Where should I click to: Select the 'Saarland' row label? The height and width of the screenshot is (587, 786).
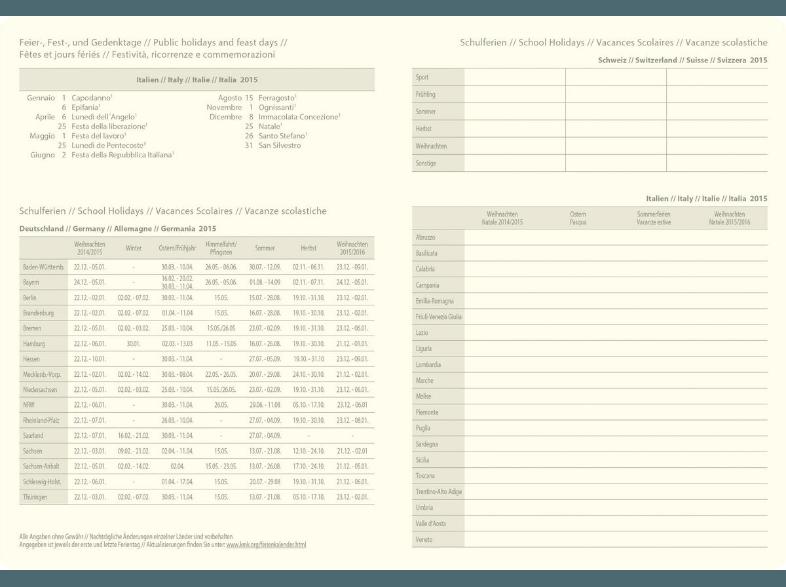[33, 436]
